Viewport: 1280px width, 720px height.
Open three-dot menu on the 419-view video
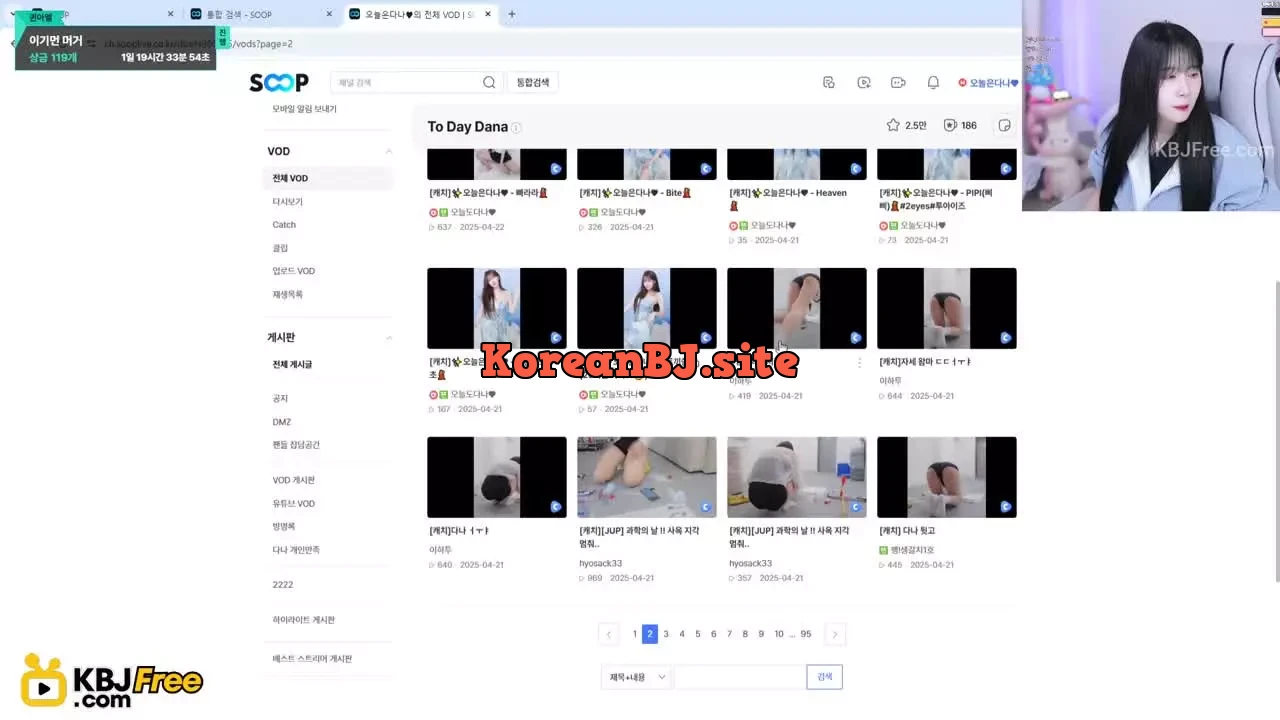click(x=859, y=363)
